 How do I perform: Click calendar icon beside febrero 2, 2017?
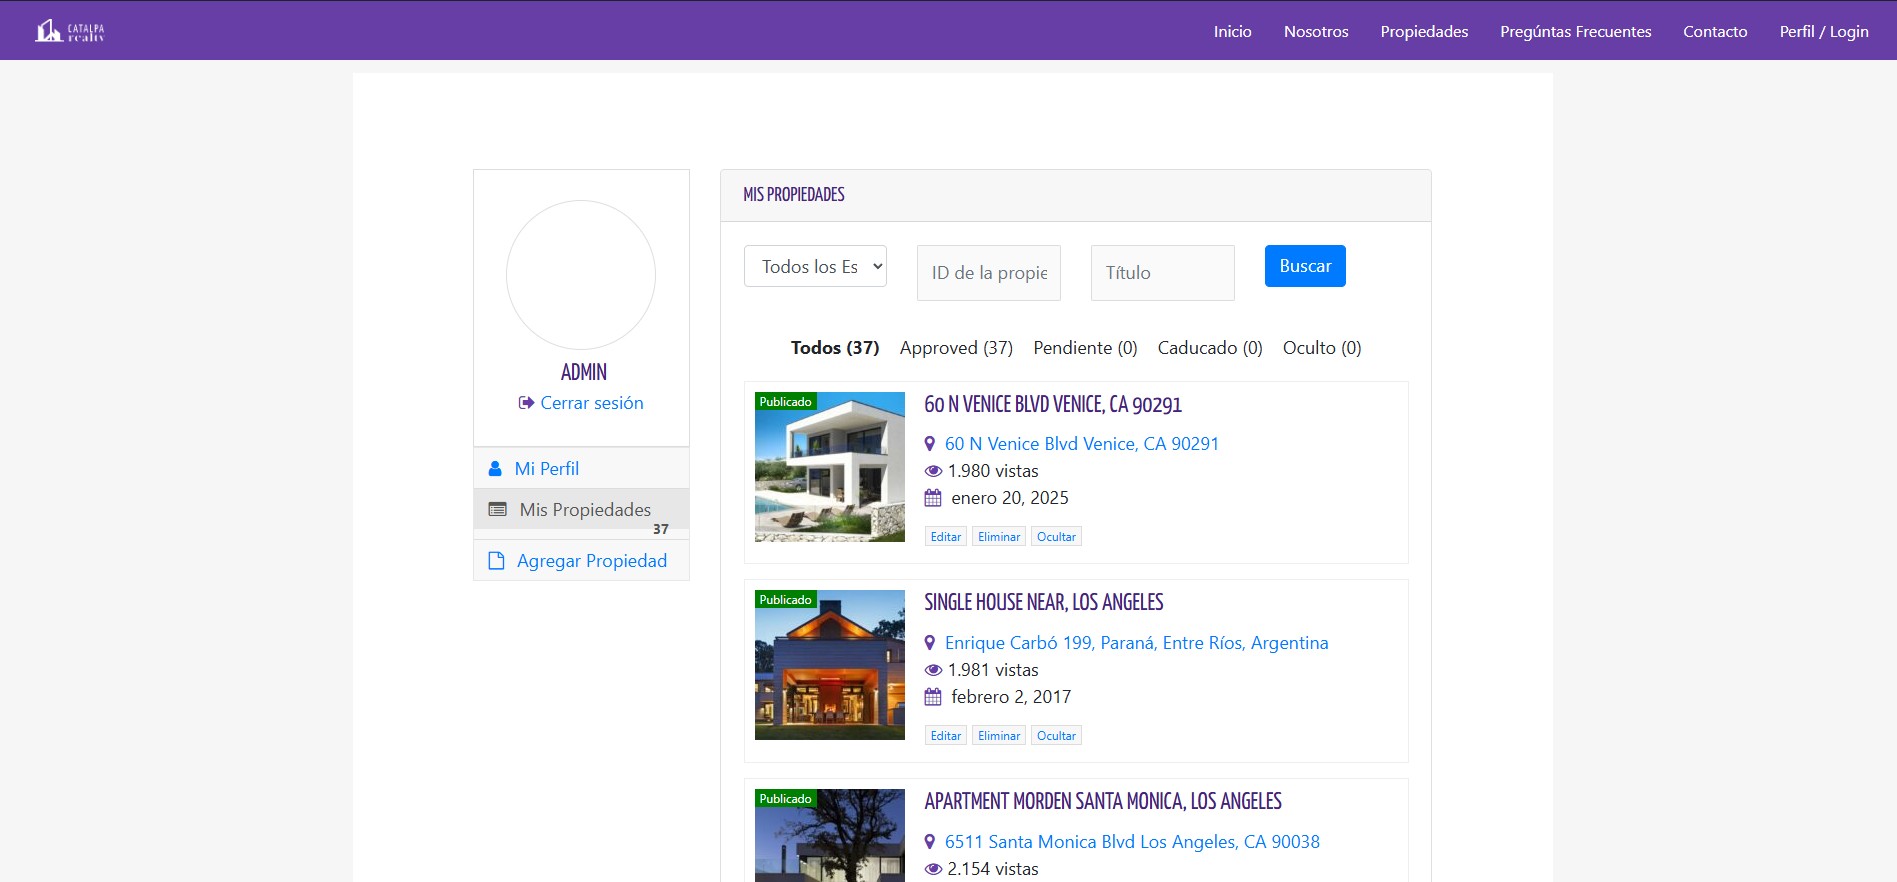(933, 697)
